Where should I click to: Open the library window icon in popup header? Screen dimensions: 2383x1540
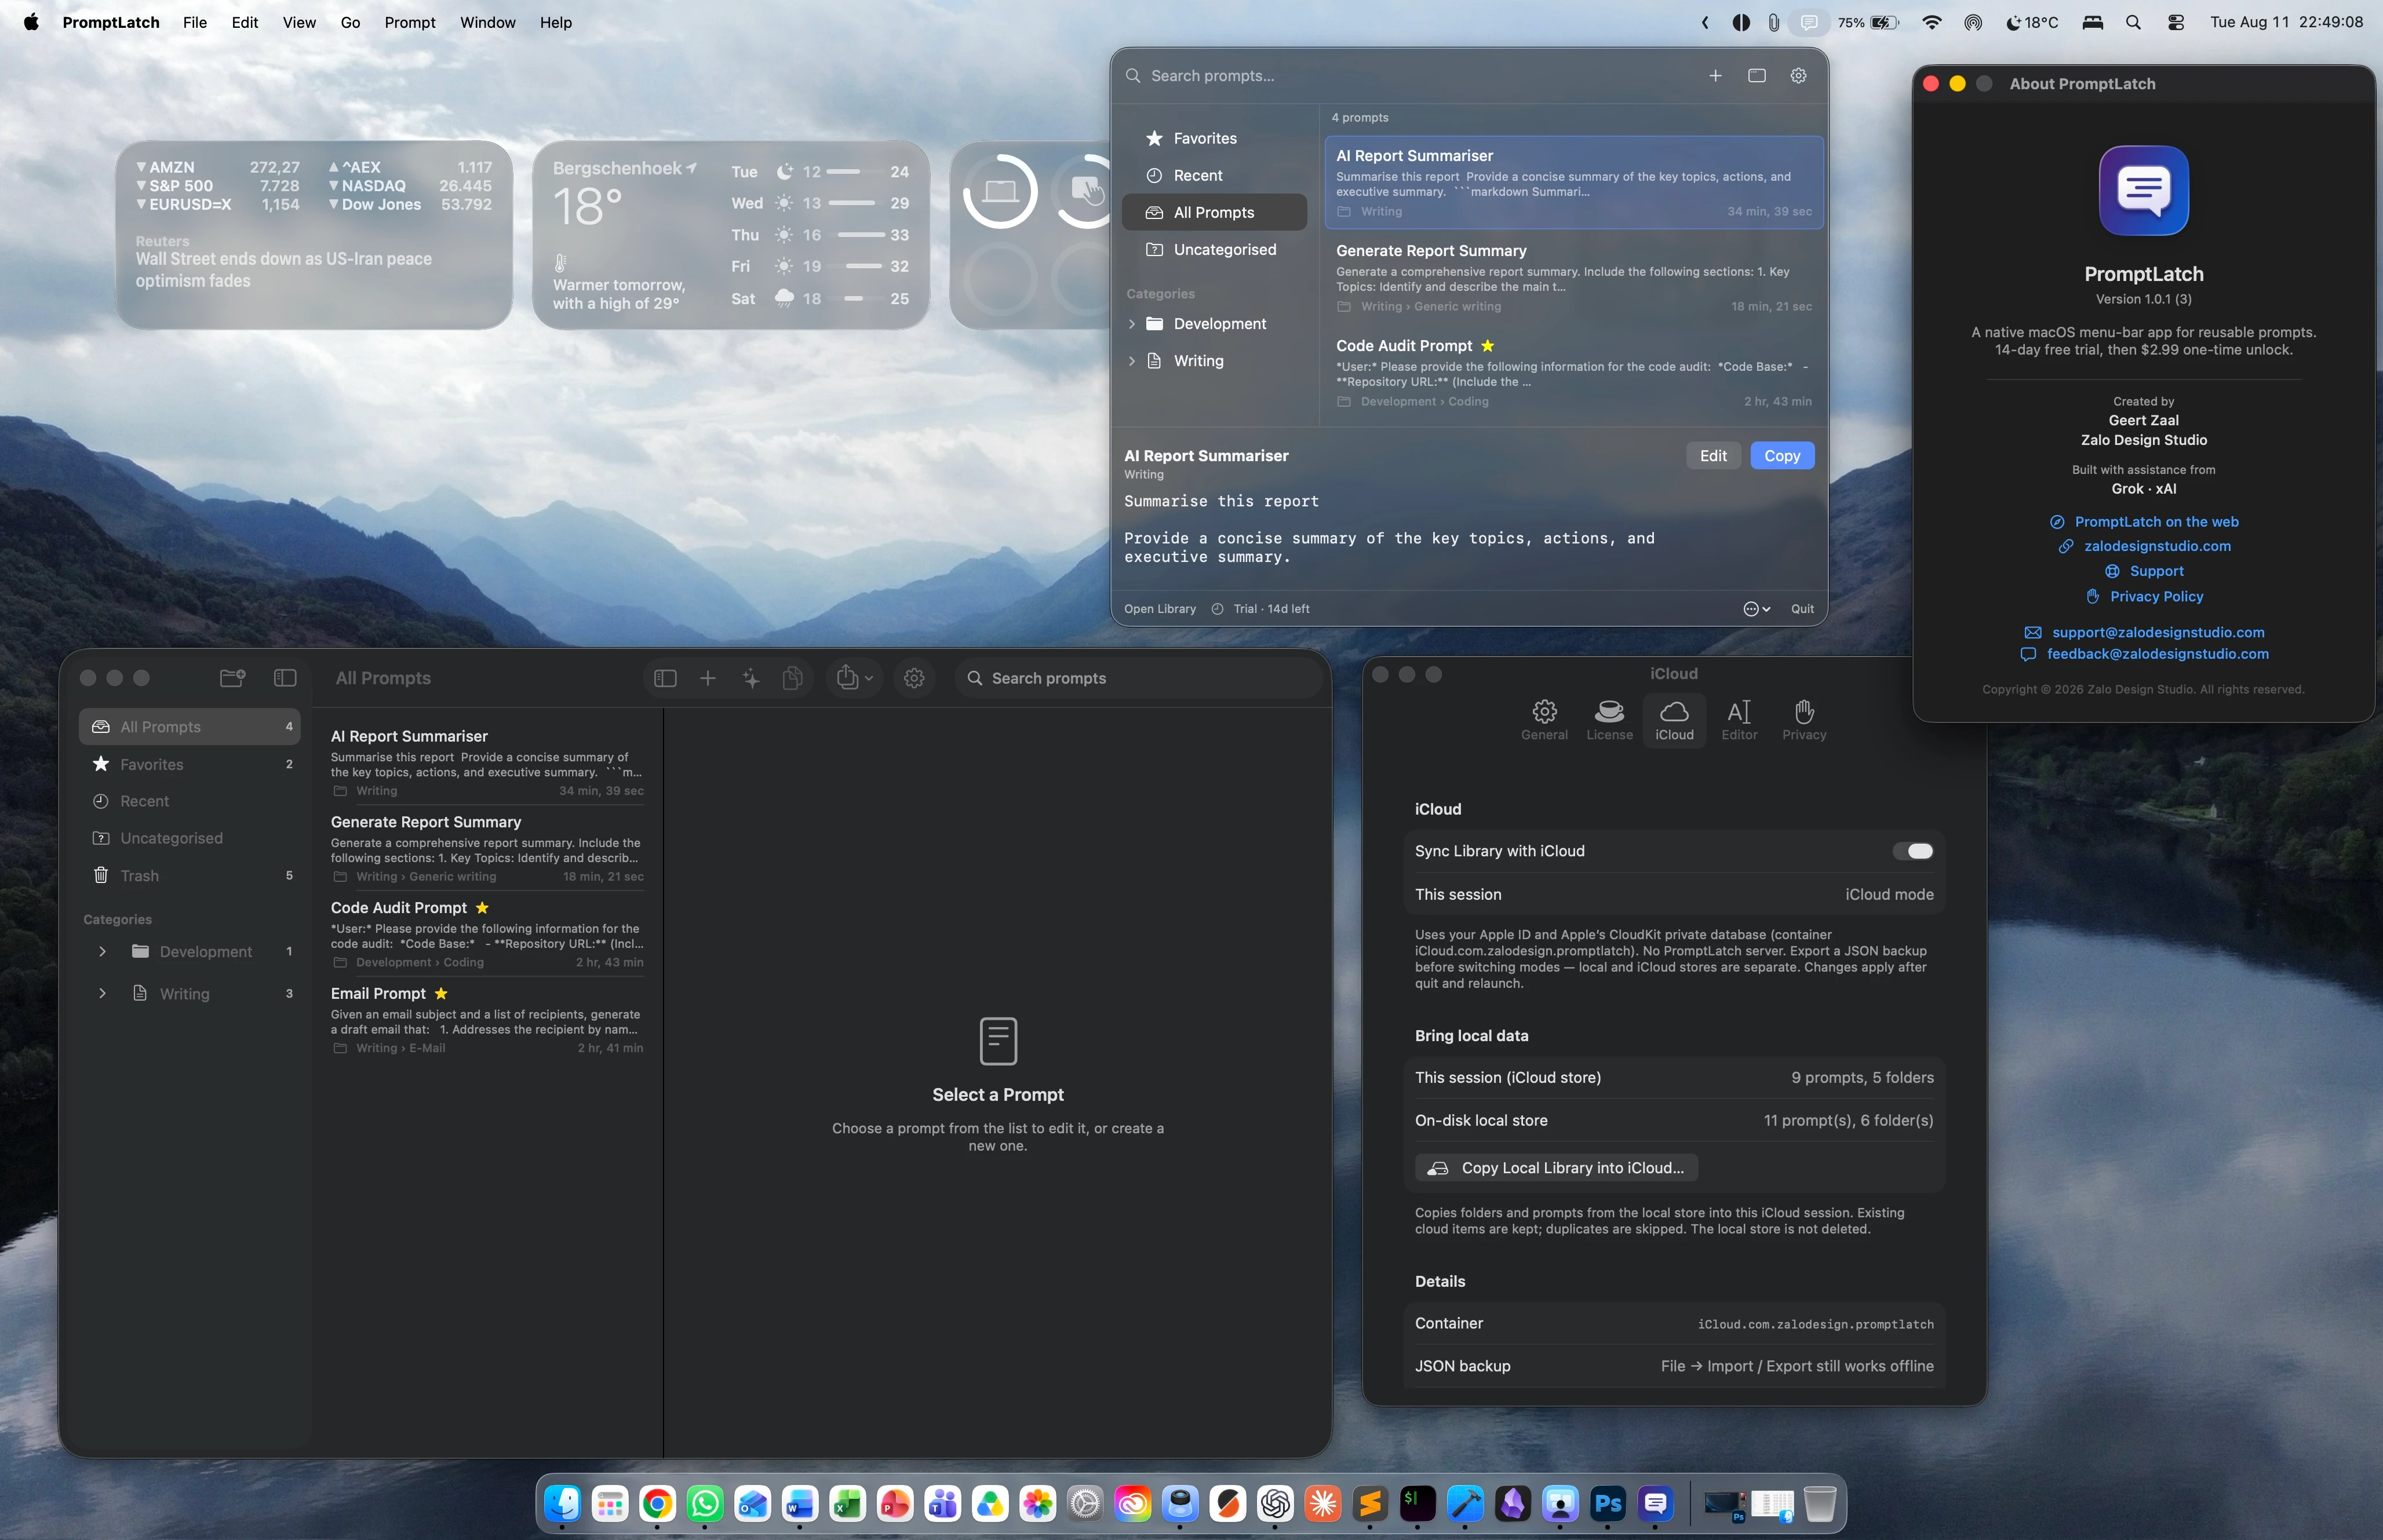click(x=1757, y=76)
